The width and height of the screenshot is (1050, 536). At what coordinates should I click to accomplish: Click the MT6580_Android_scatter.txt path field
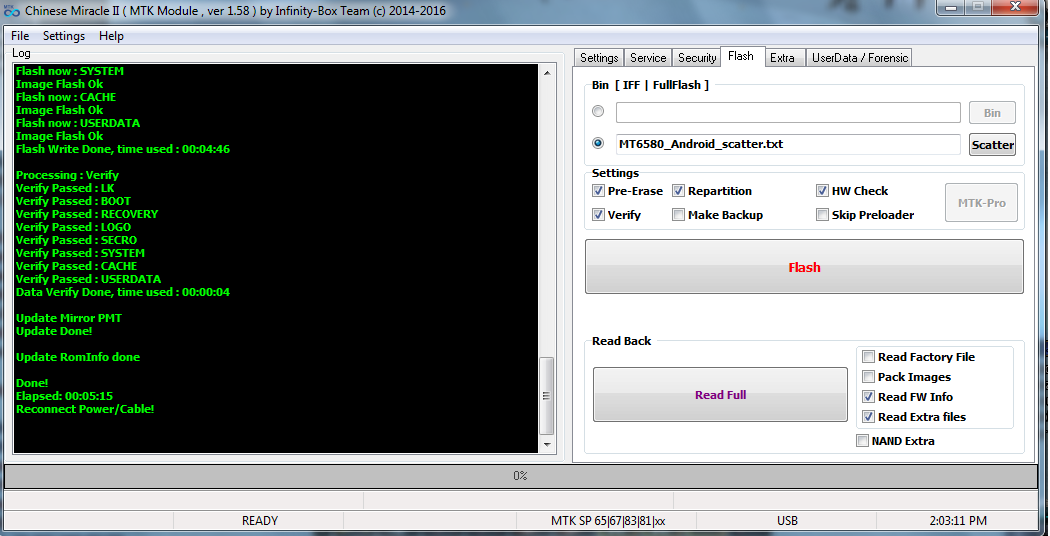pyautogui.click(x=788, y=144)
